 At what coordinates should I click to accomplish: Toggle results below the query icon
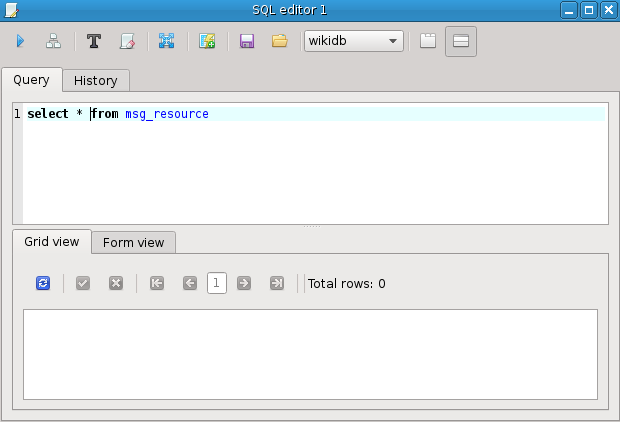461,41
